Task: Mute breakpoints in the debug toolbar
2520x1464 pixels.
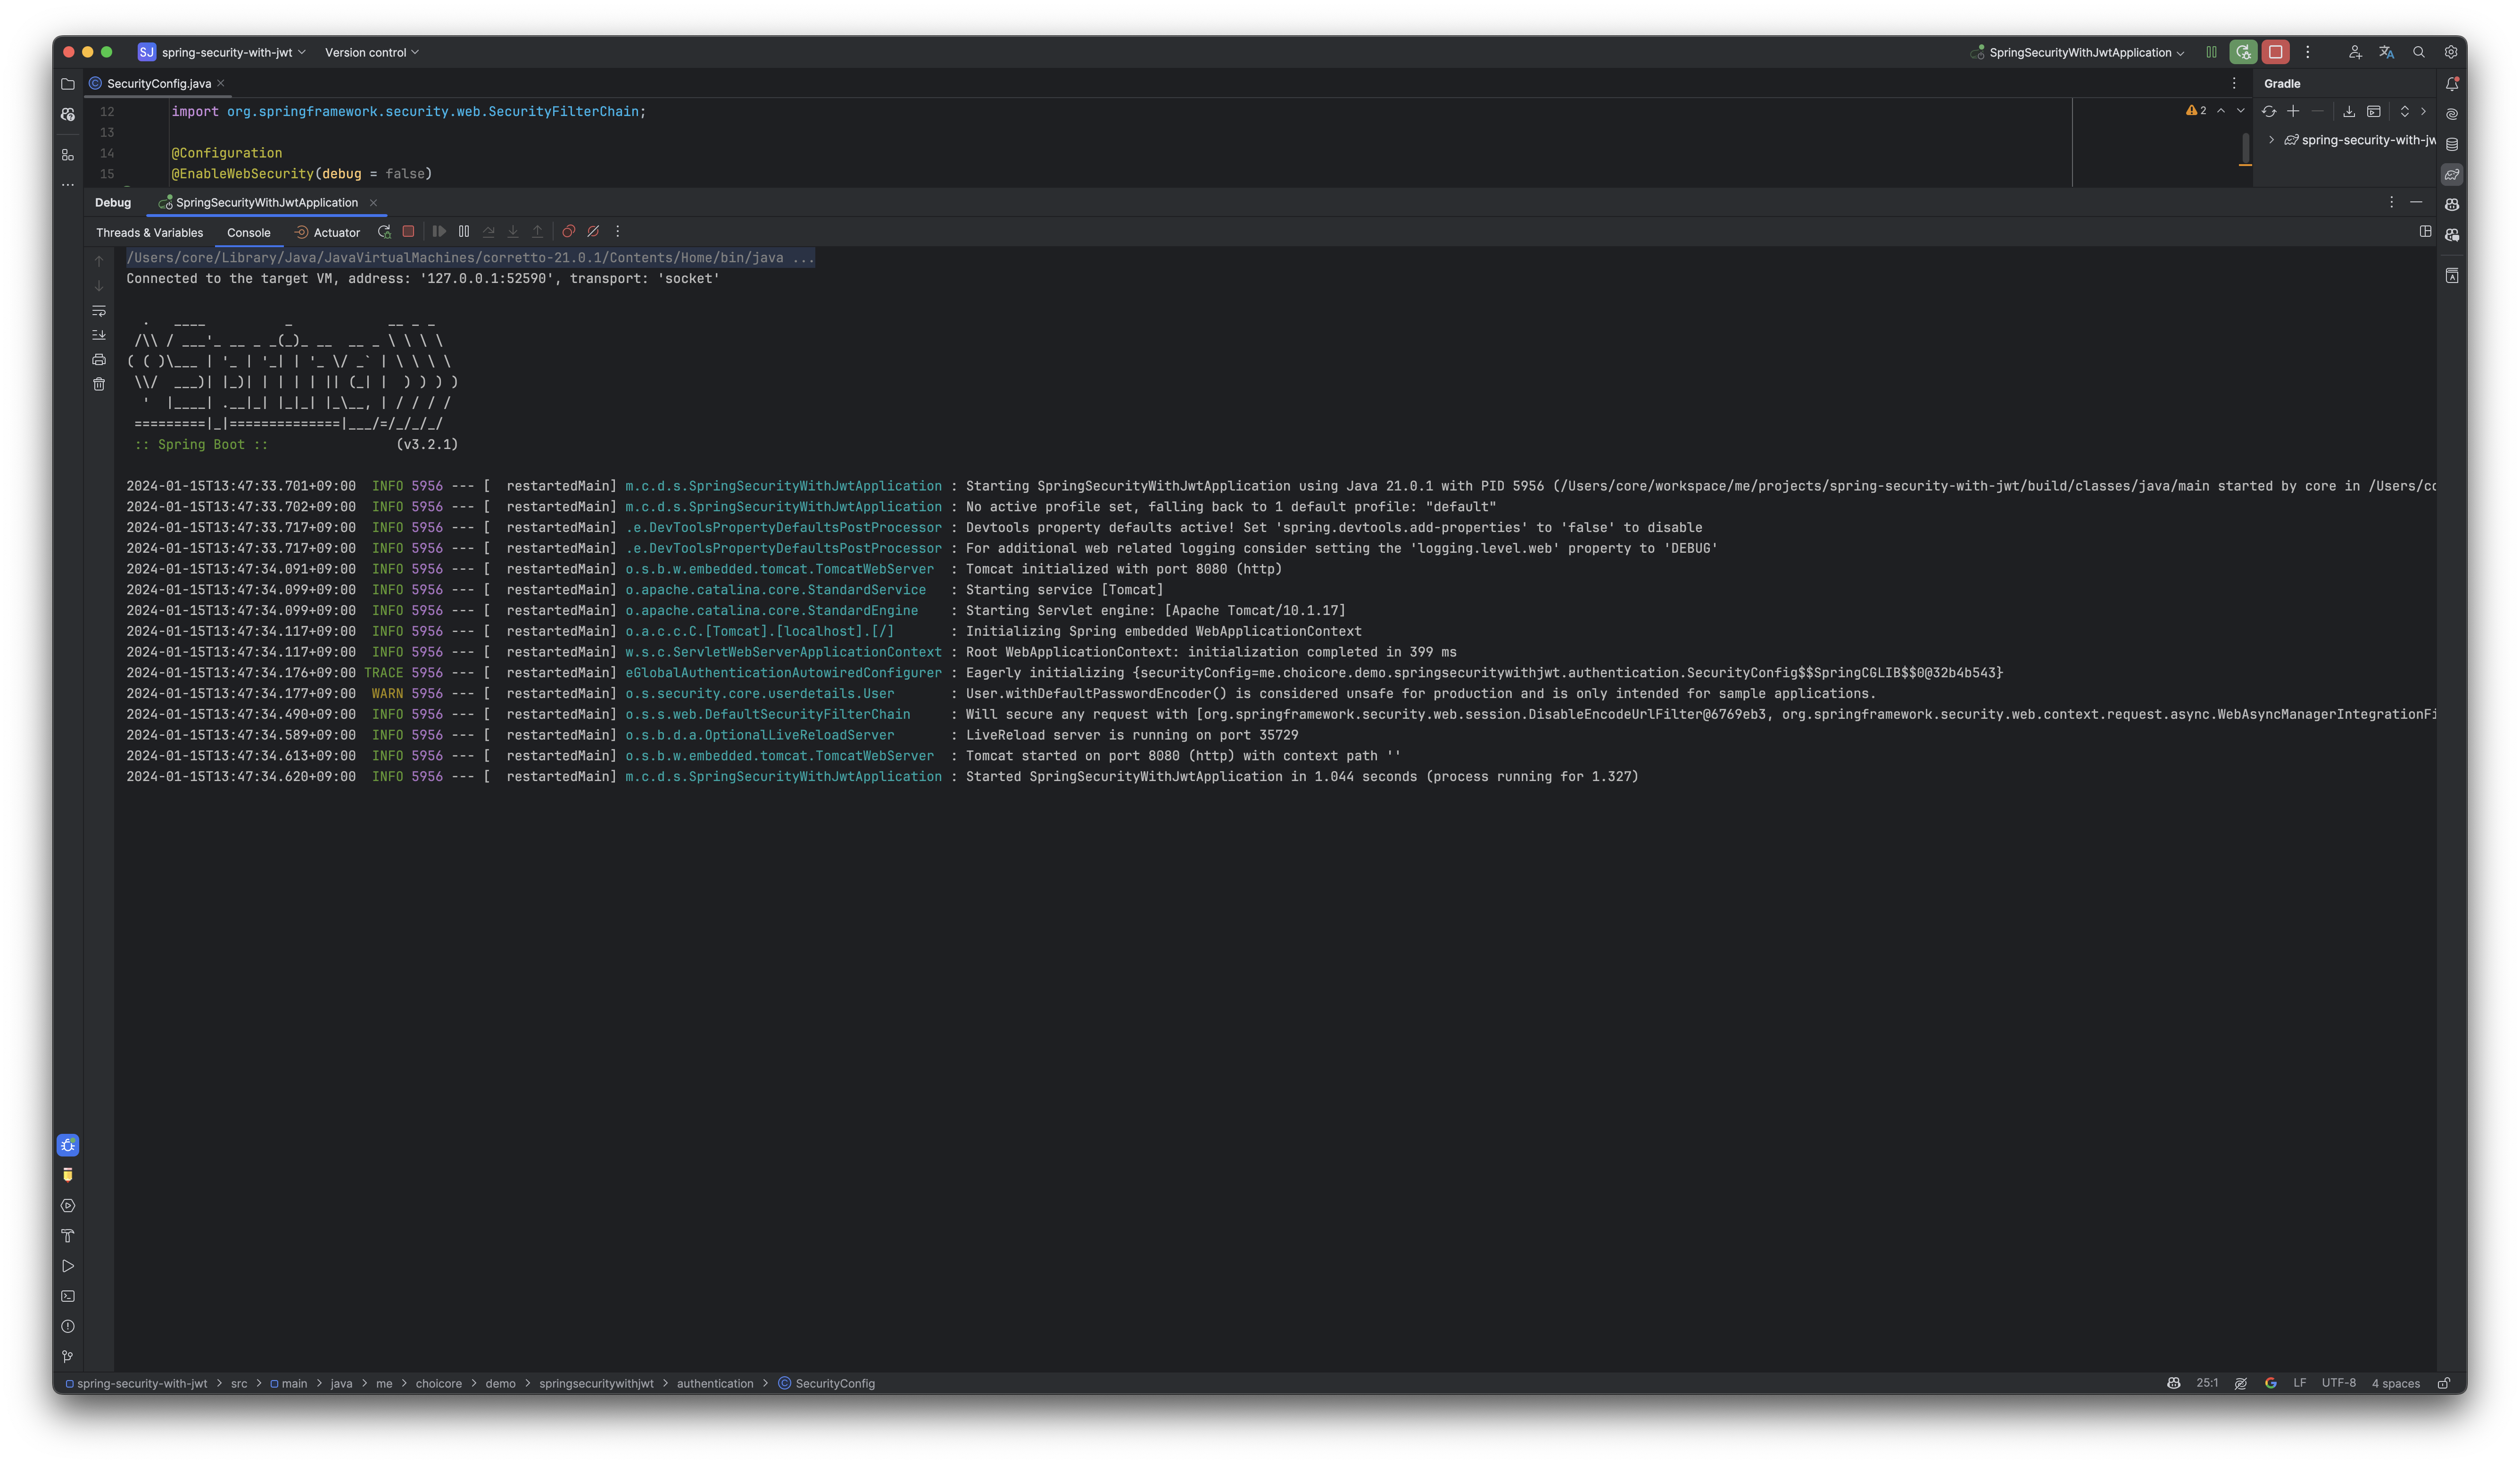Action: click(x=594, y=231)
